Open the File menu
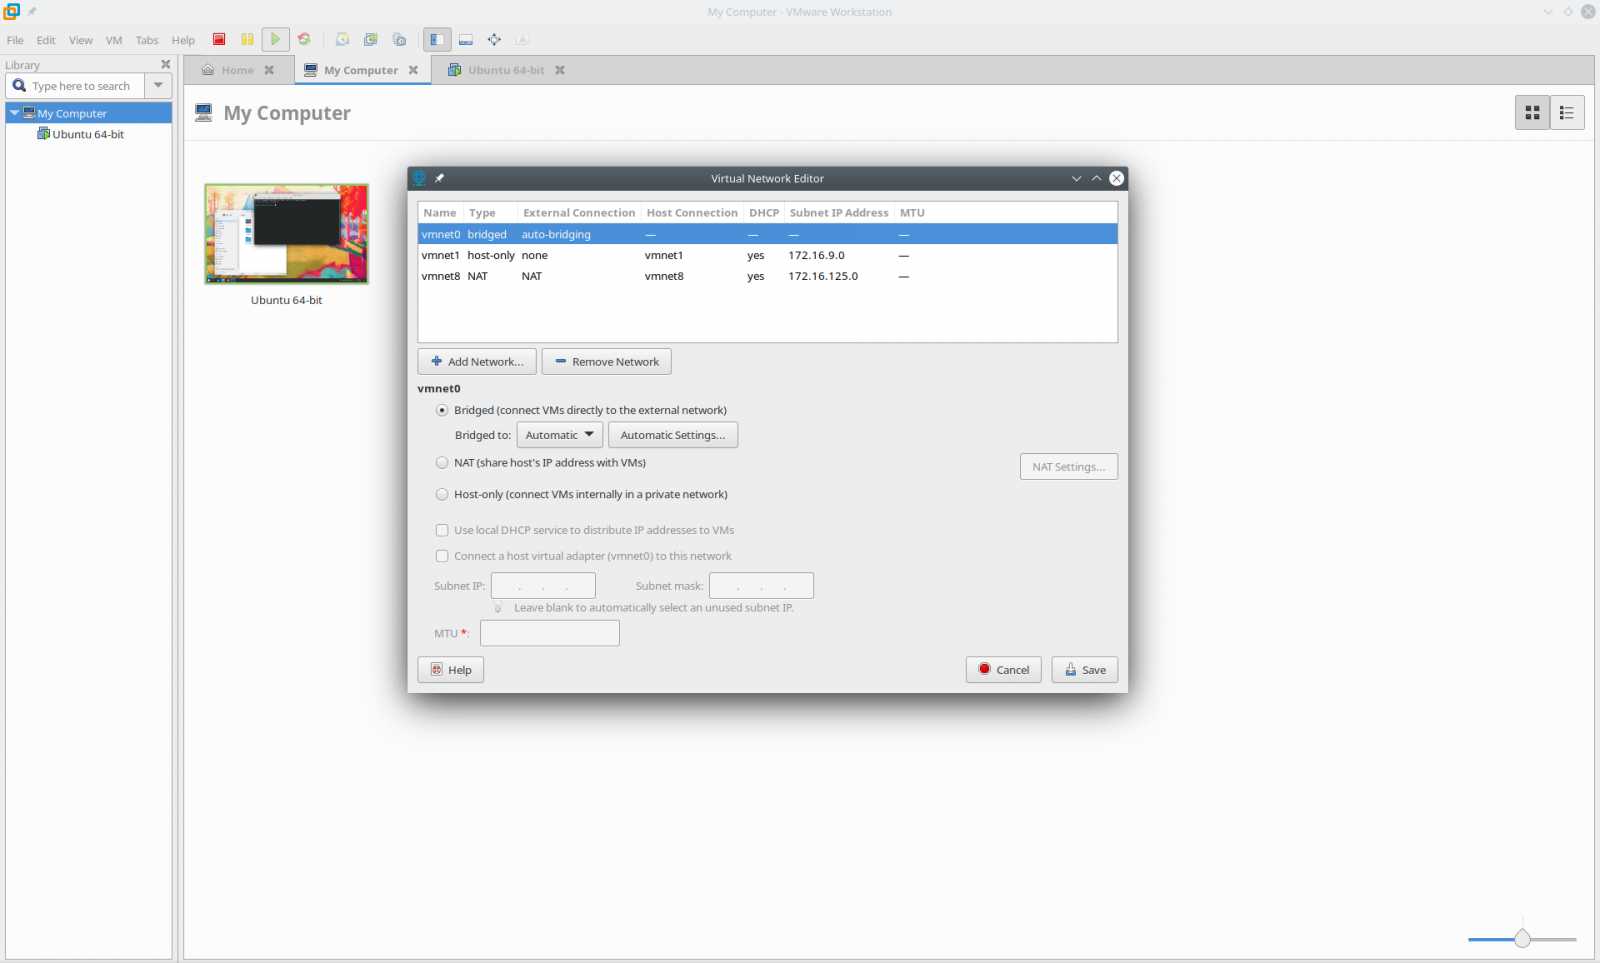Screen dimensions: 1600x963 [15, 40]
